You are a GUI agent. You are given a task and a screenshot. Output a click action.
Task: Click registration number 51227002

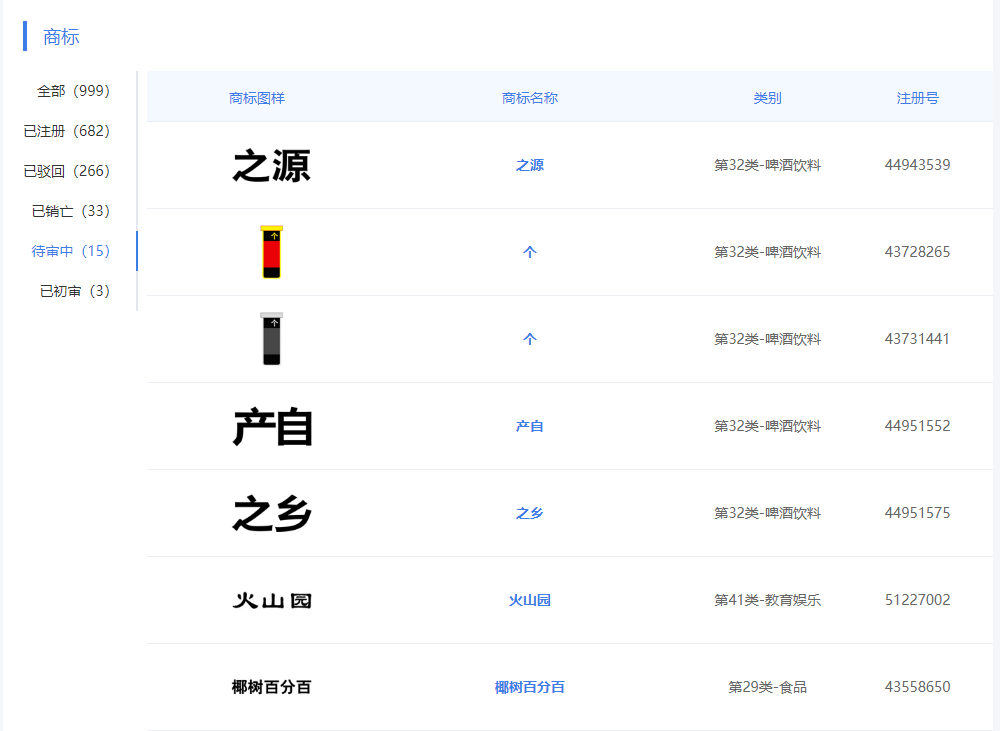pyautogui.click(x=917, y=600)
